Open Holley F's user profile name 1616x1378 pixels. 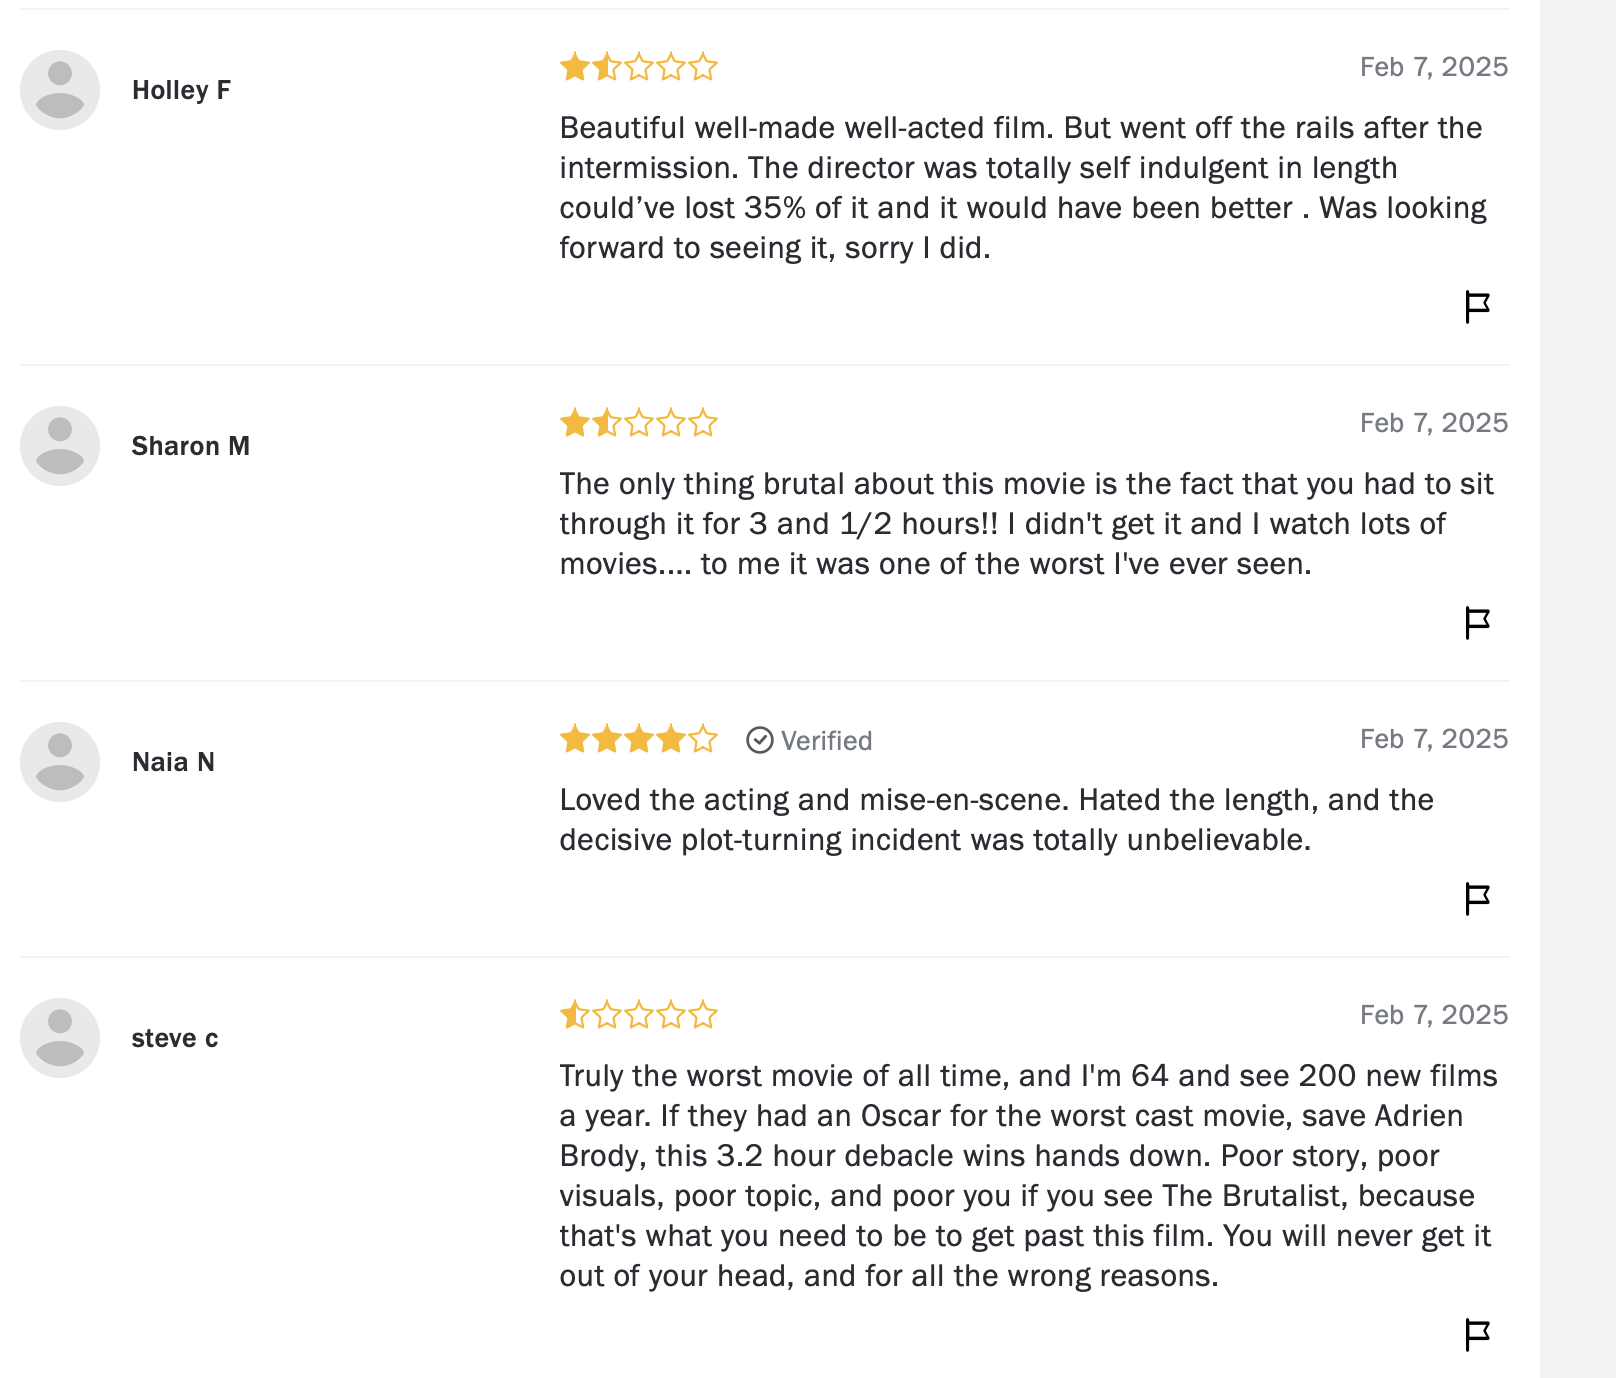[181, 90]
